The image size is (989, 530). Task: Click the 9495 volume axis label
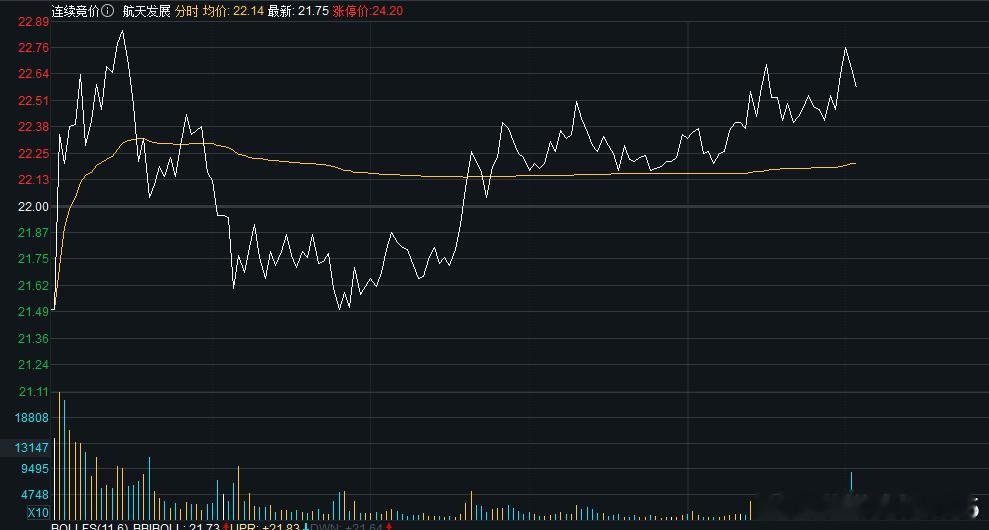coord(37,469)
